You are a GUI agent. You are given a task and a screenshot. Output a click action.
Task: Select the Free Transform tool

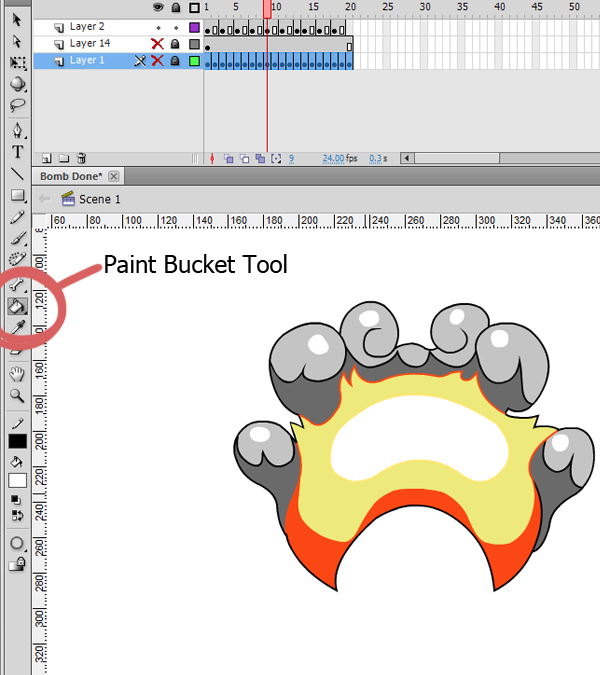point(17,63)
